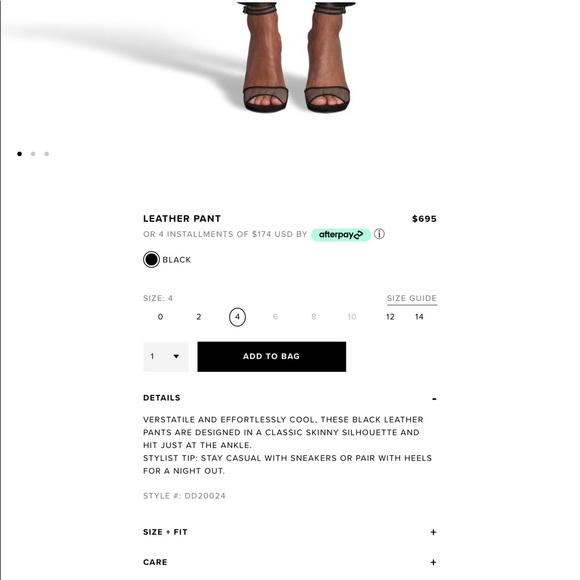Select size 0

point(160,317)
